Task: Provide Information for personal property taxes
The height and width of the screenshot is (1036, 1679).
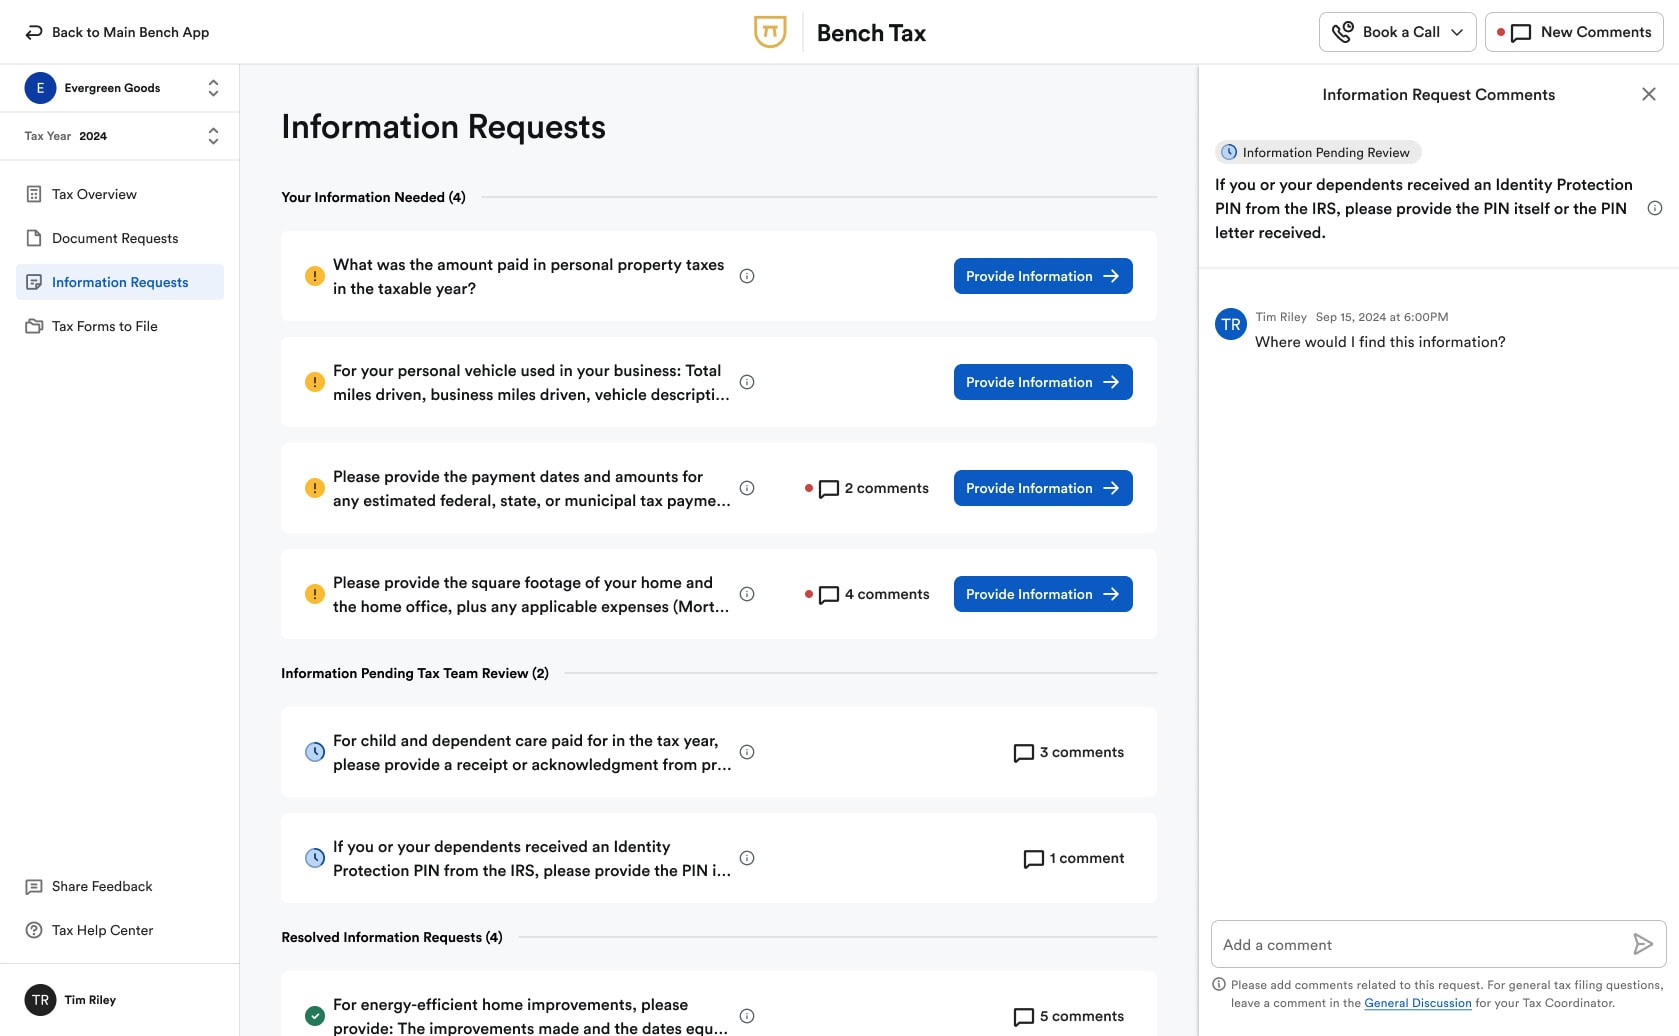Action: pos(1043,276)
